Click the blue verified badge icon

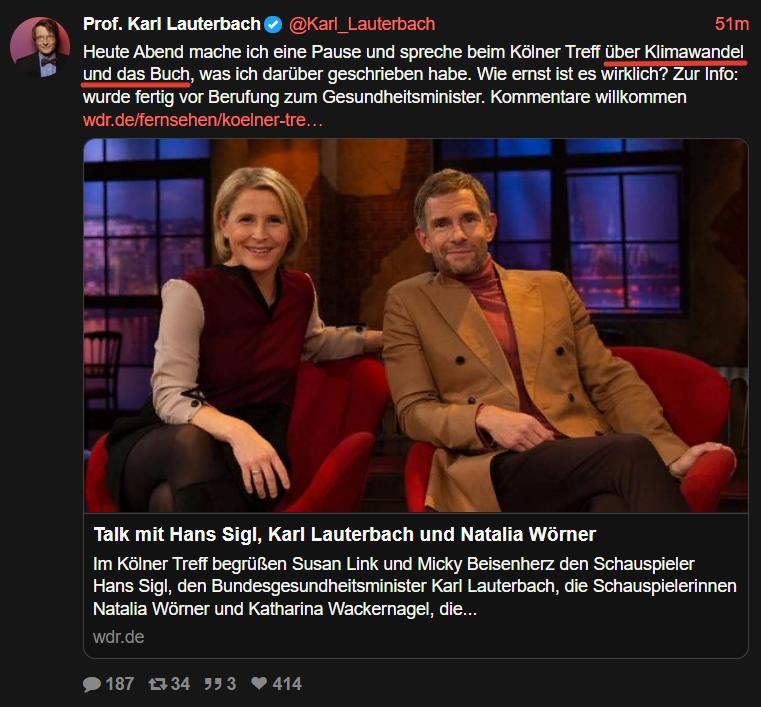(x=273, y=24)
